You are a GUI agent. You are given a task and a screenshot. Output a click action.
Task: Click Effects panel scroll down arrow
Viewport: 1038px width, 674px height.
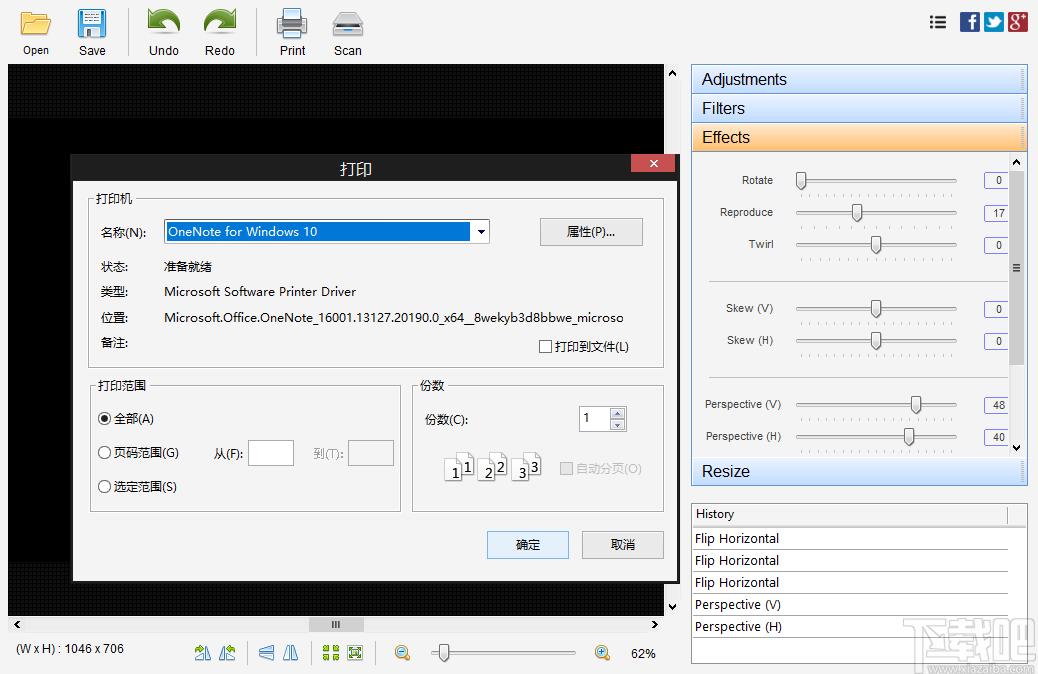(1017, 448)
